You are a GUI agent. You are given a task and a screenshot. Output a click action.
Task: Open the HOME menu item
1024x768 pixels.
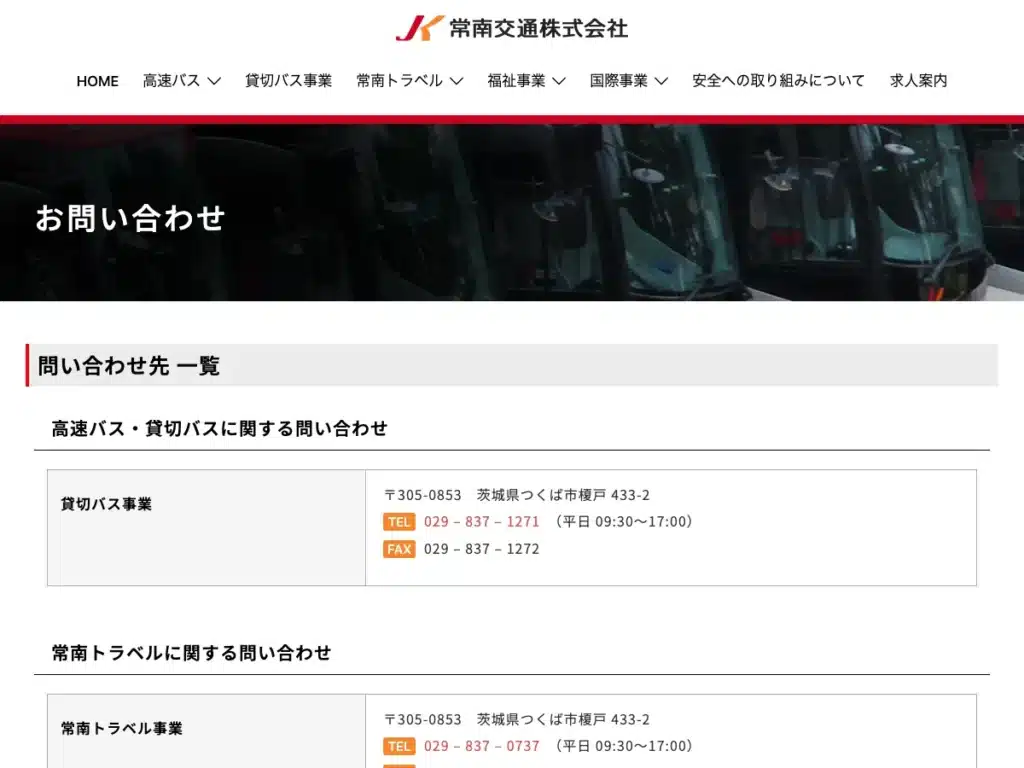pyautogui.click(x=97, y=81)
